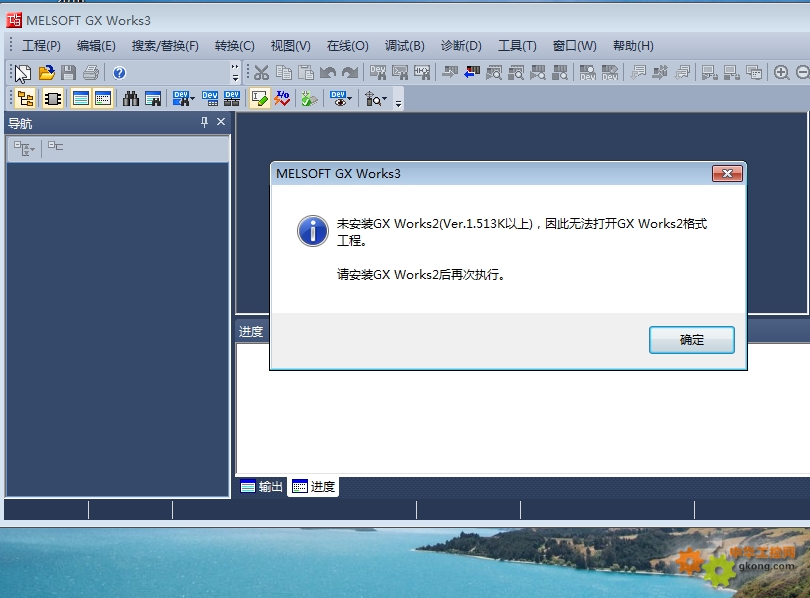Click the Dev binoculars icon in the top toolbar

[378, 73]
